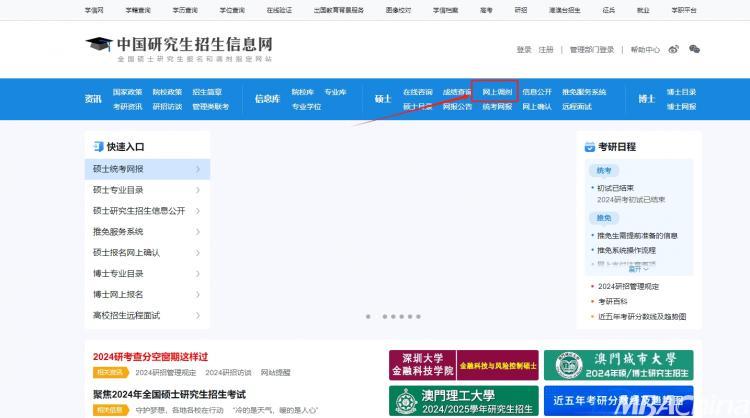Expand the 硕士报名网上确认 arrow
Screen dimensions: 750x418
pos(198,253)
